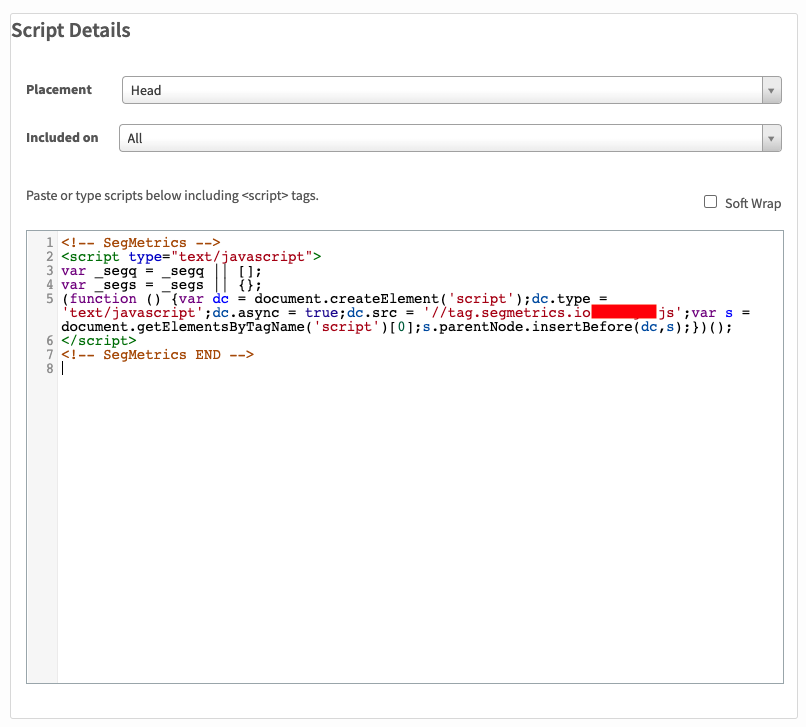Screen dimensions: 806x727
Task: Click the closing script tag on line 6
Action: pyautogui.click(x=99, y=340)
